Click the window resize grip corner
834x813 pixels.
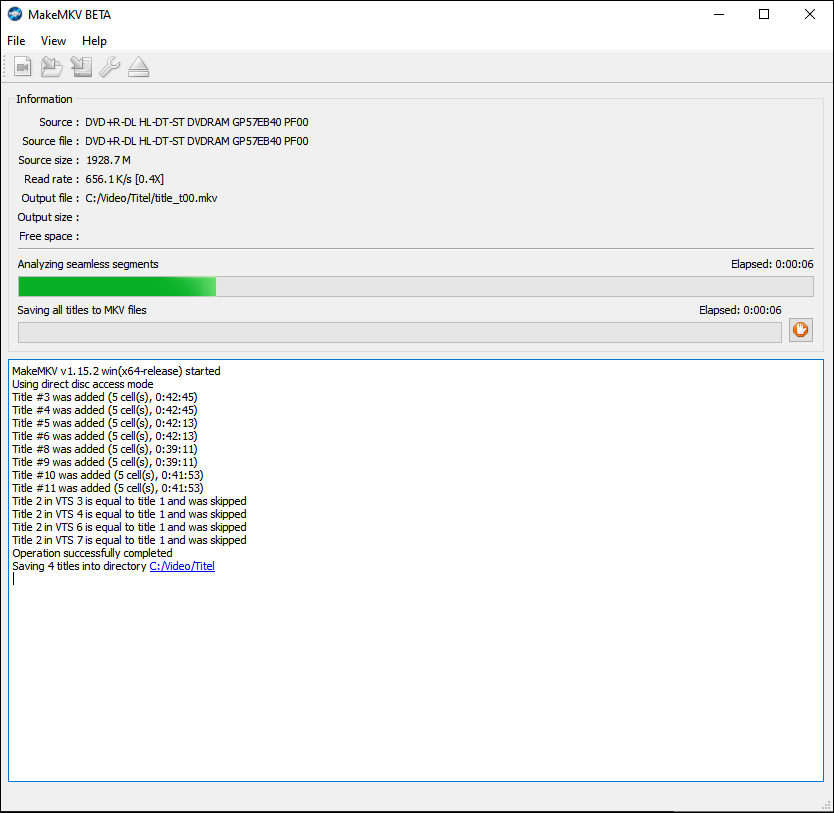(826, 806)
